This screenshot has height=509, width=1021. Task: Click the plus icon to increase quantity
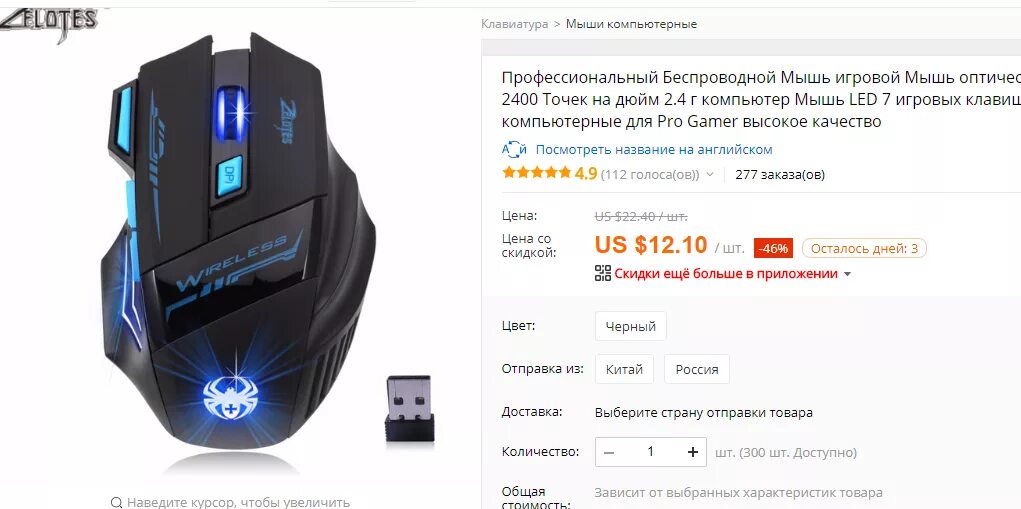(693, 452)
